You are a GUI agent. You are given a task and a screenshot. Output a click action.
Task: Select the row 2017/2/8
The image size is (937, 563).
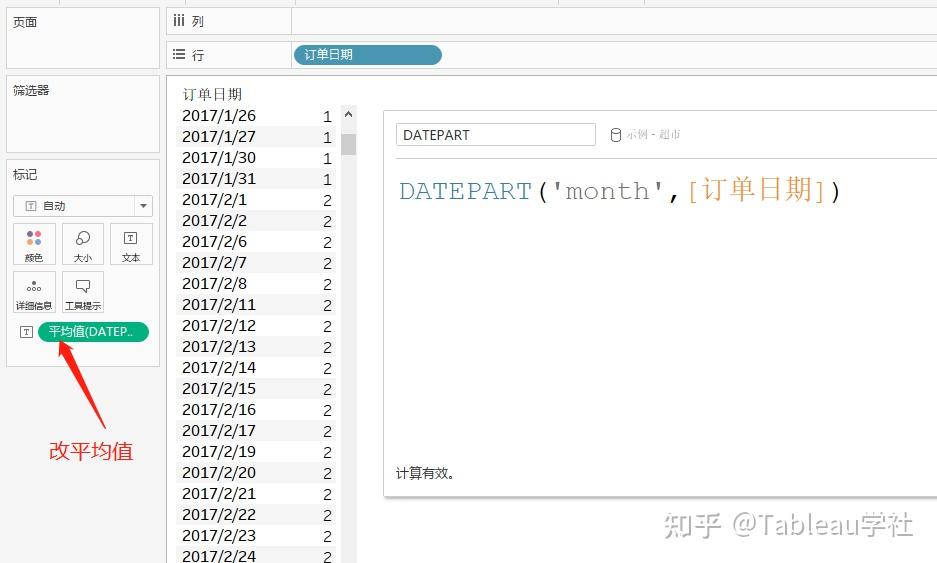(256, 283)
